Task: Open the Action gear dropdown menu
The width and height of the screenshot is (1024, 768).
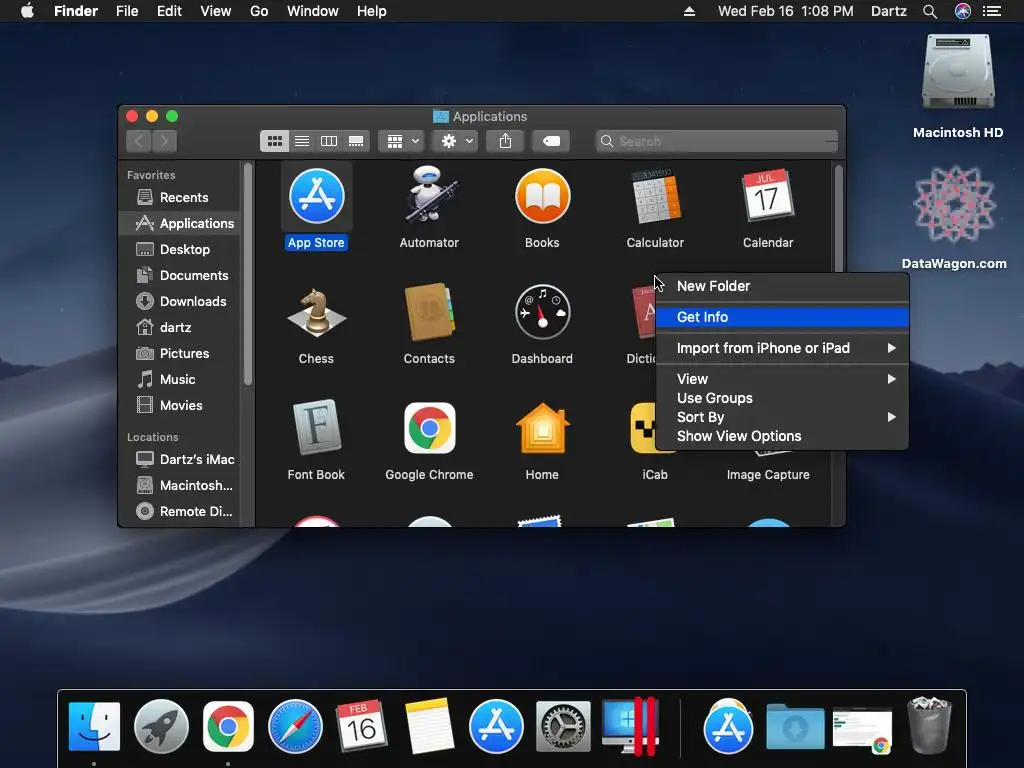Action: pos(456,141)
